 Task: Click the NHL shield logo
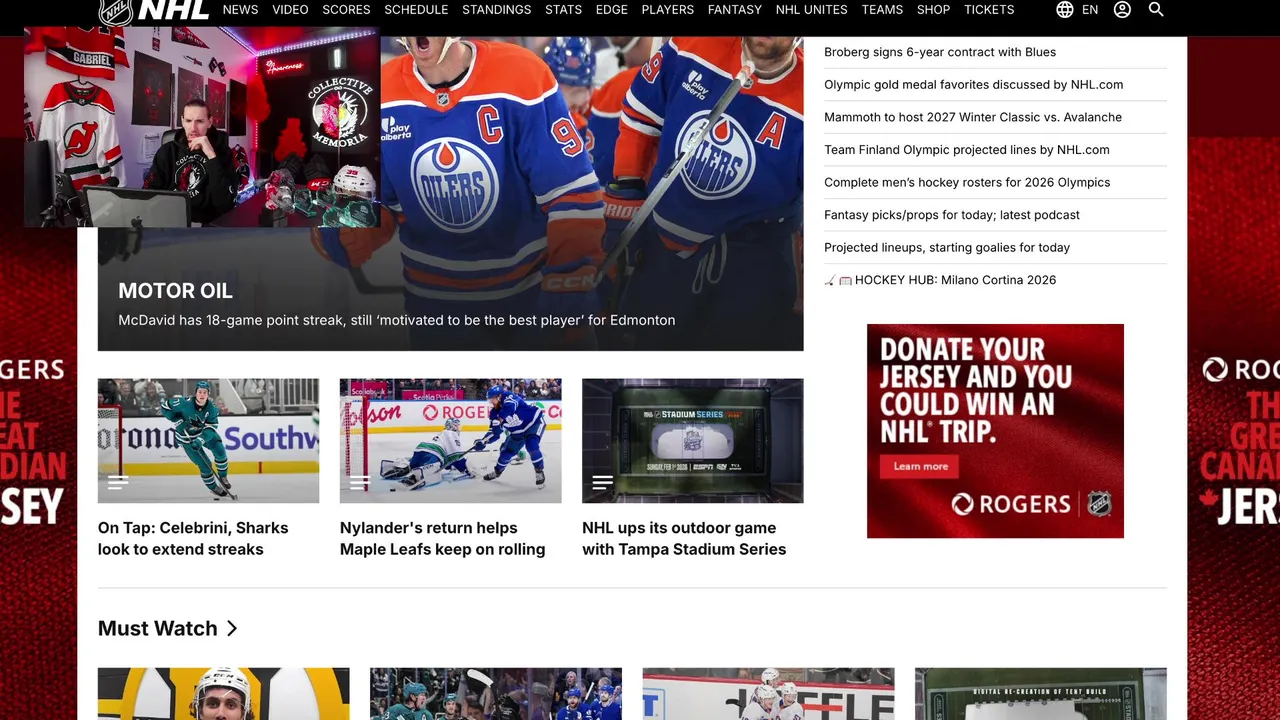click(x=115, y=12)
